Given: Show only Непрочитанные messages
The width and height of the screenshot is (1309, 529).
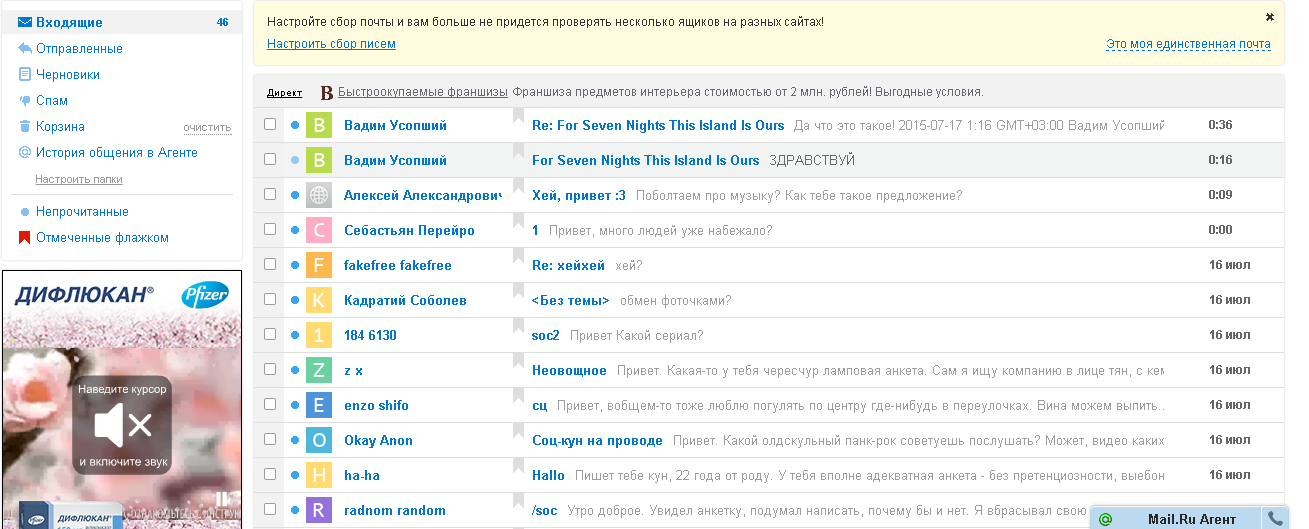Looking at the screenshot, I should [82, 212].
